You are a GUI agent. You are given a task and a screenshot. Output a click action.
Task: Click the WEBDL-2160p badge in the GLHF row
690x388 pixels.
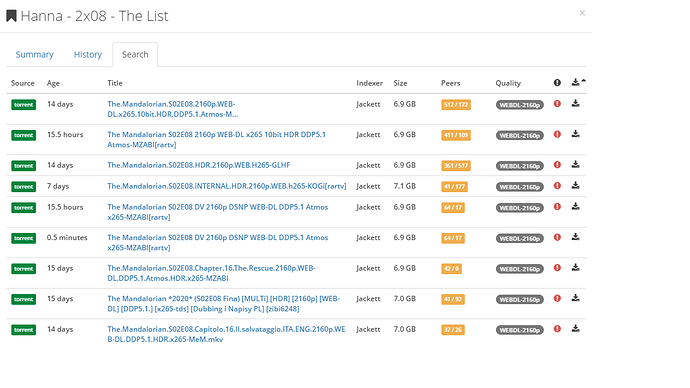520,166
